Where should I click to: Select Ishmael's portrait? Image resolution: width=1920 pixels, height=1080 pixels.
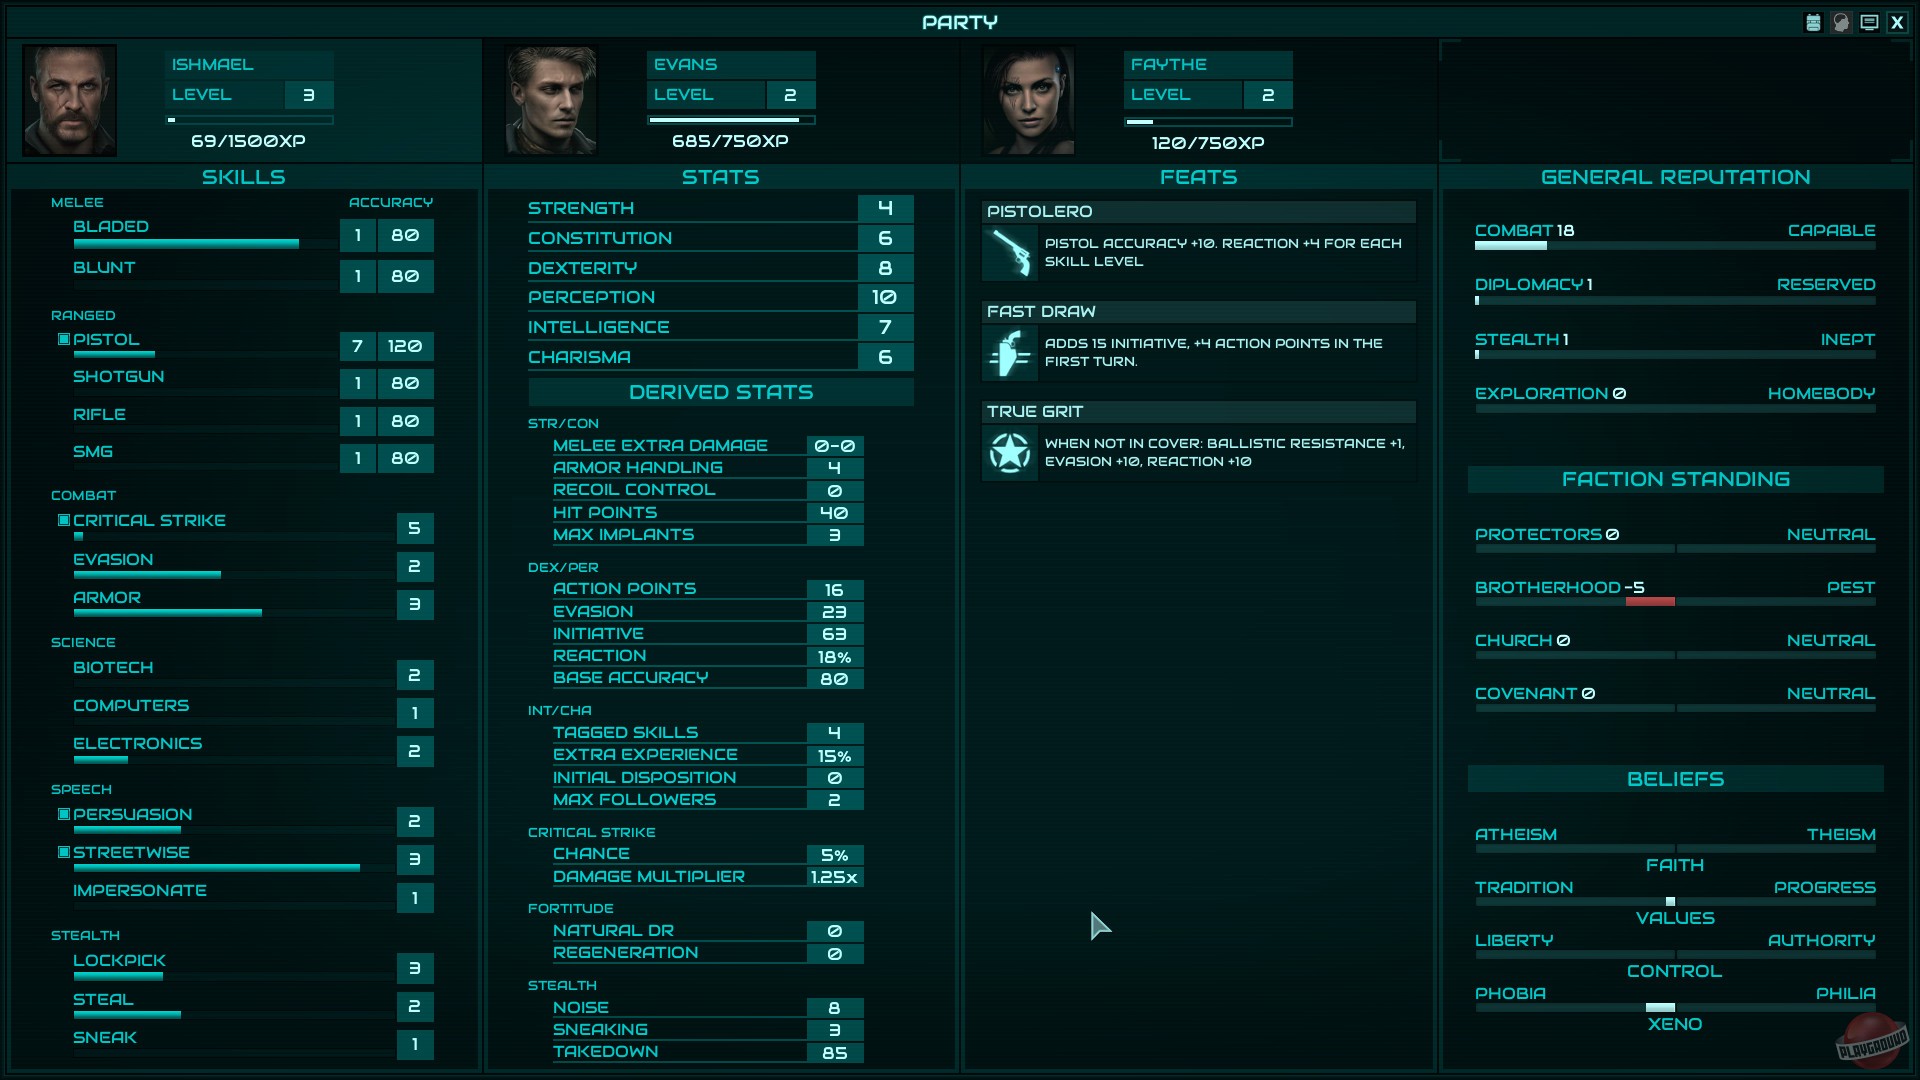click(x=69, y=100)
